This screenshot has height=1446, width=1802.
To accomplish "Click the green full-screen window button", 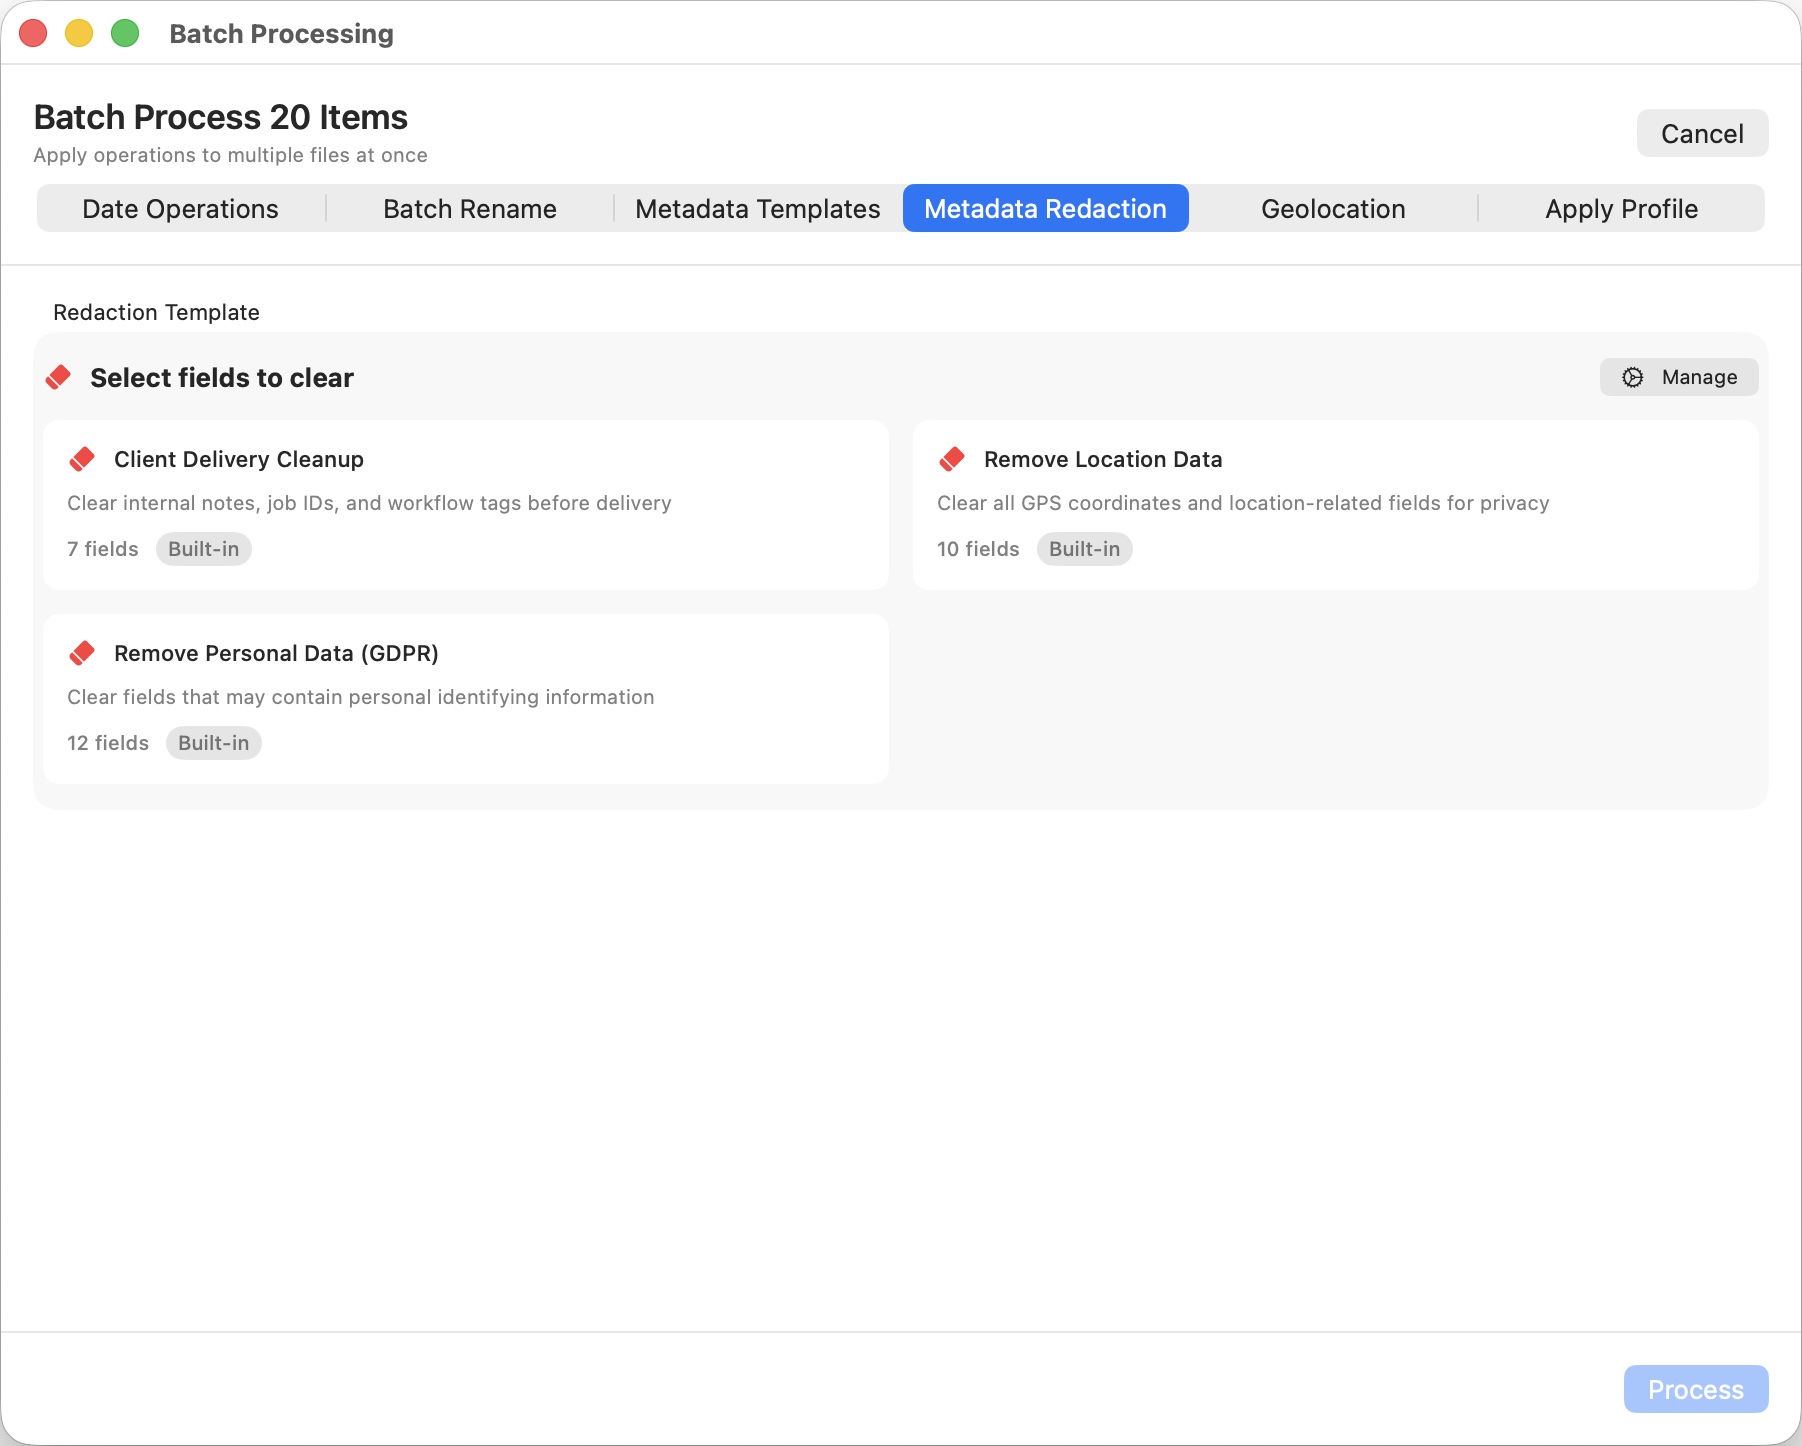I will click(125, 33).
